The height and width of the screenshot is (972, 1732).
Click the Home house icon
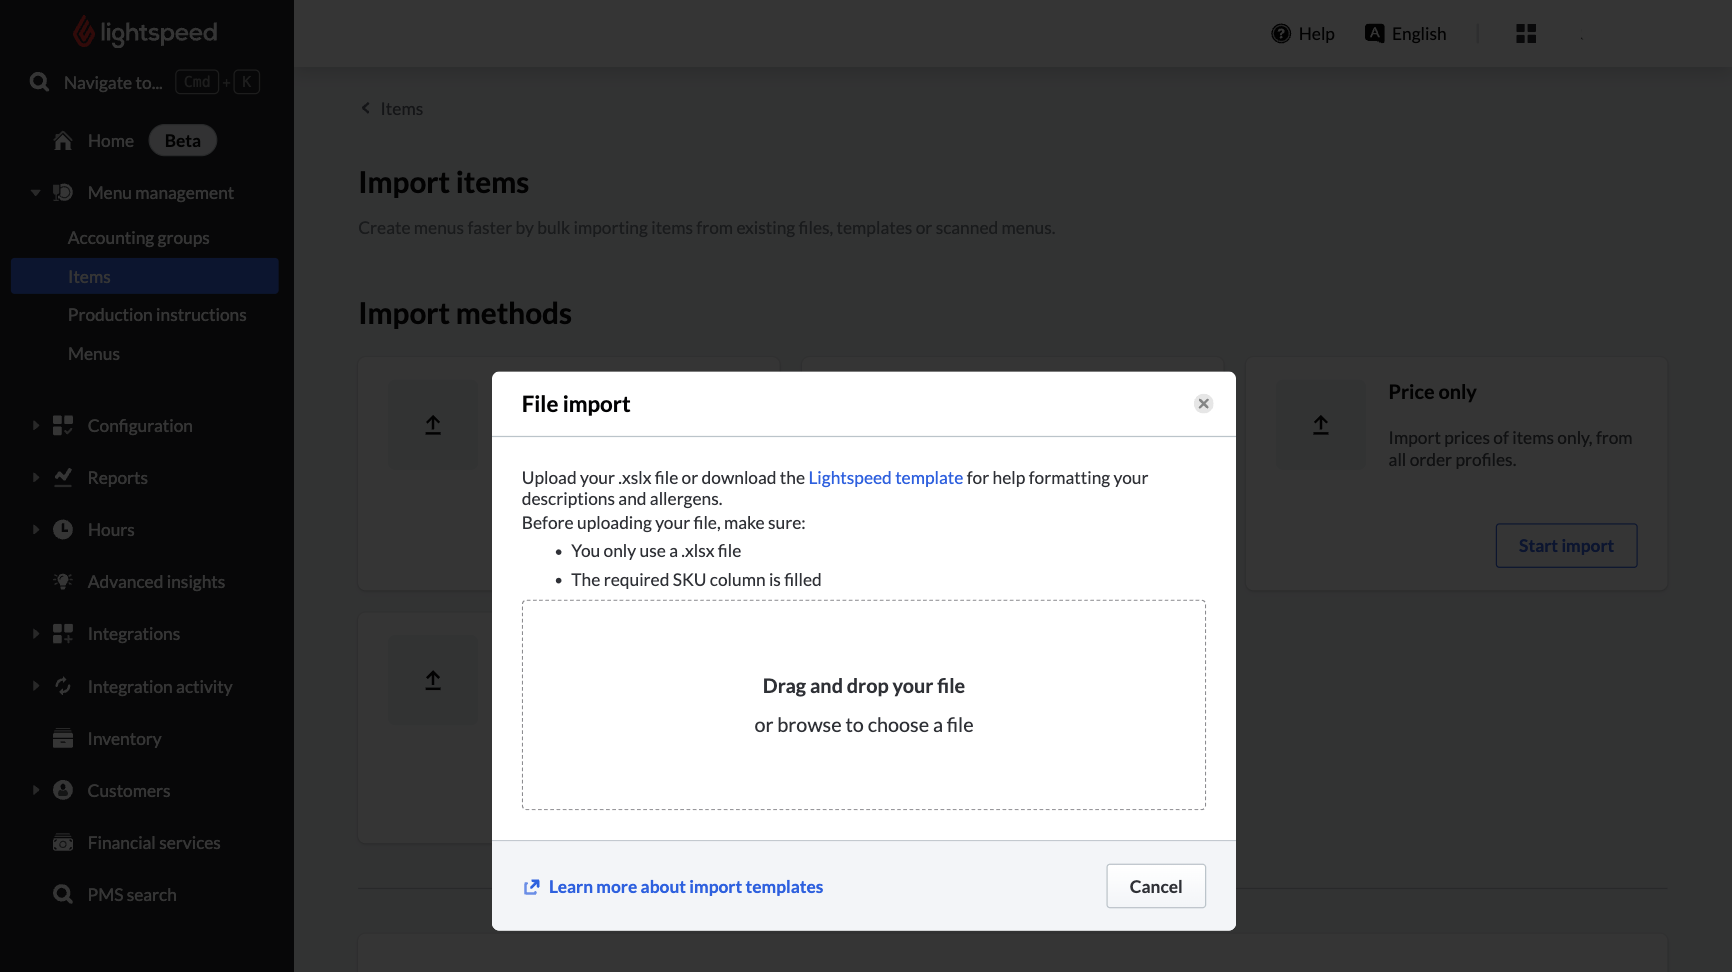pos(63,141)
